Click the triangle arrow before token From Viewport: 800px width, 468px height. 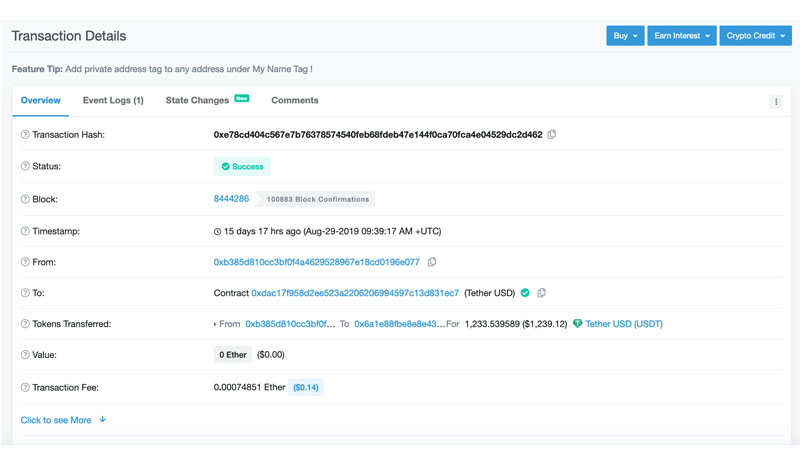[x=215, y=324]
